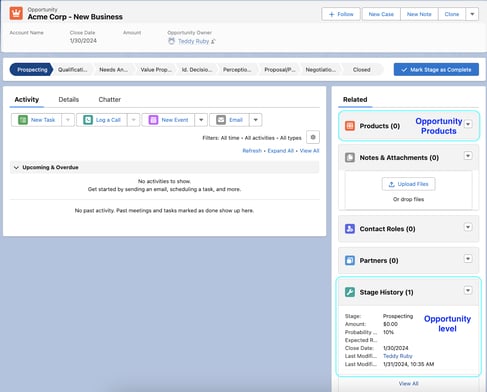The image size is (487, 392).
Task: Click the change owner icon beside Teddy Ruby
Action: (x=213, y=41)
